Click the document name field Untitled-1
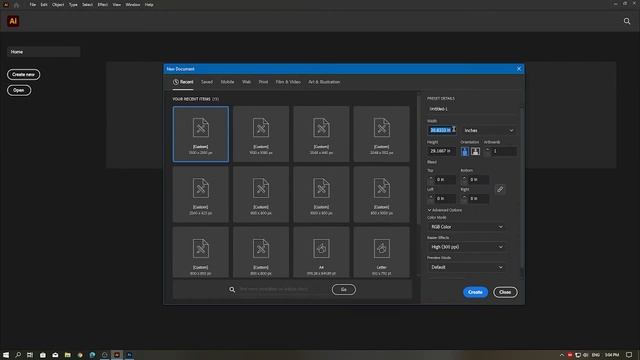This screenshot has width=640, height=360. pyautogui.click(x=472, y=109)
